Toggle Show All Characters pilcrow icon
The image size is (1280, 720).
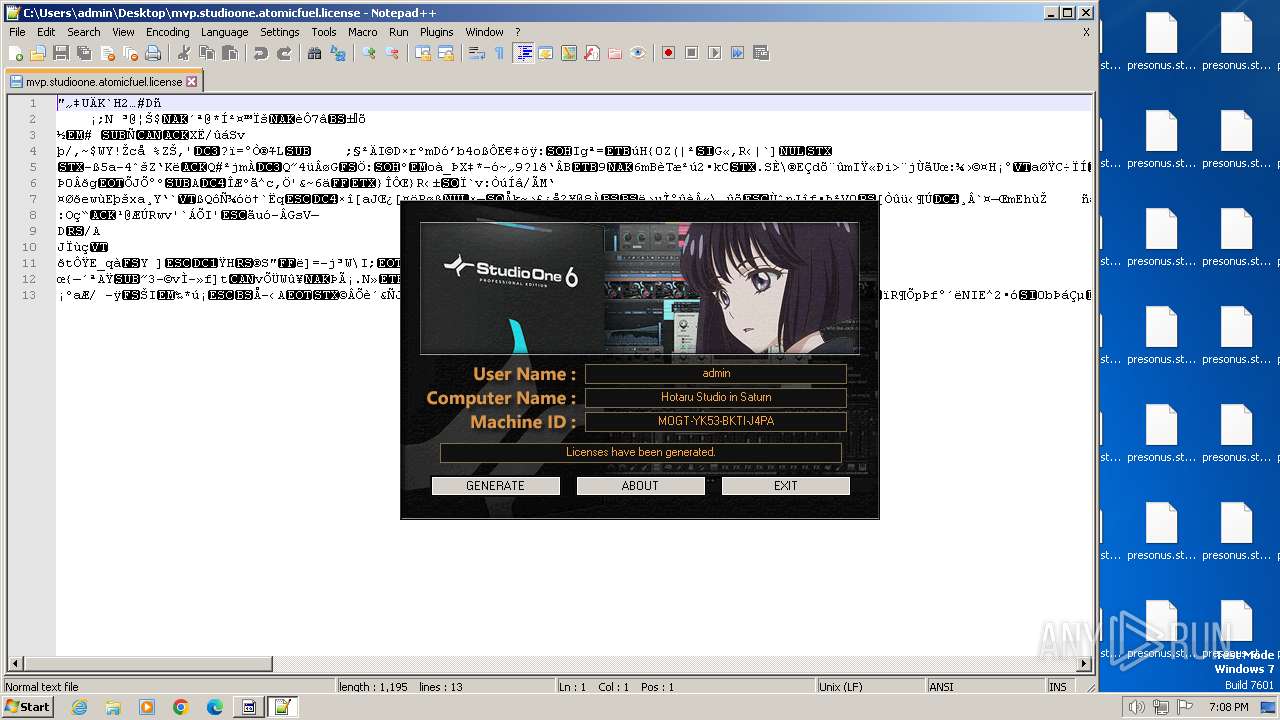tap(500, 53)
